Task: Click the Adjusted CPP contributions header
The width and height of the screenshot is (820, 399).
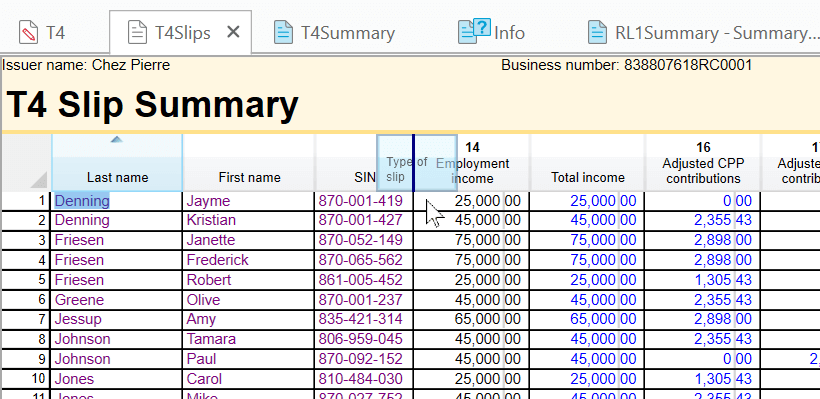Action: [703, 163]
